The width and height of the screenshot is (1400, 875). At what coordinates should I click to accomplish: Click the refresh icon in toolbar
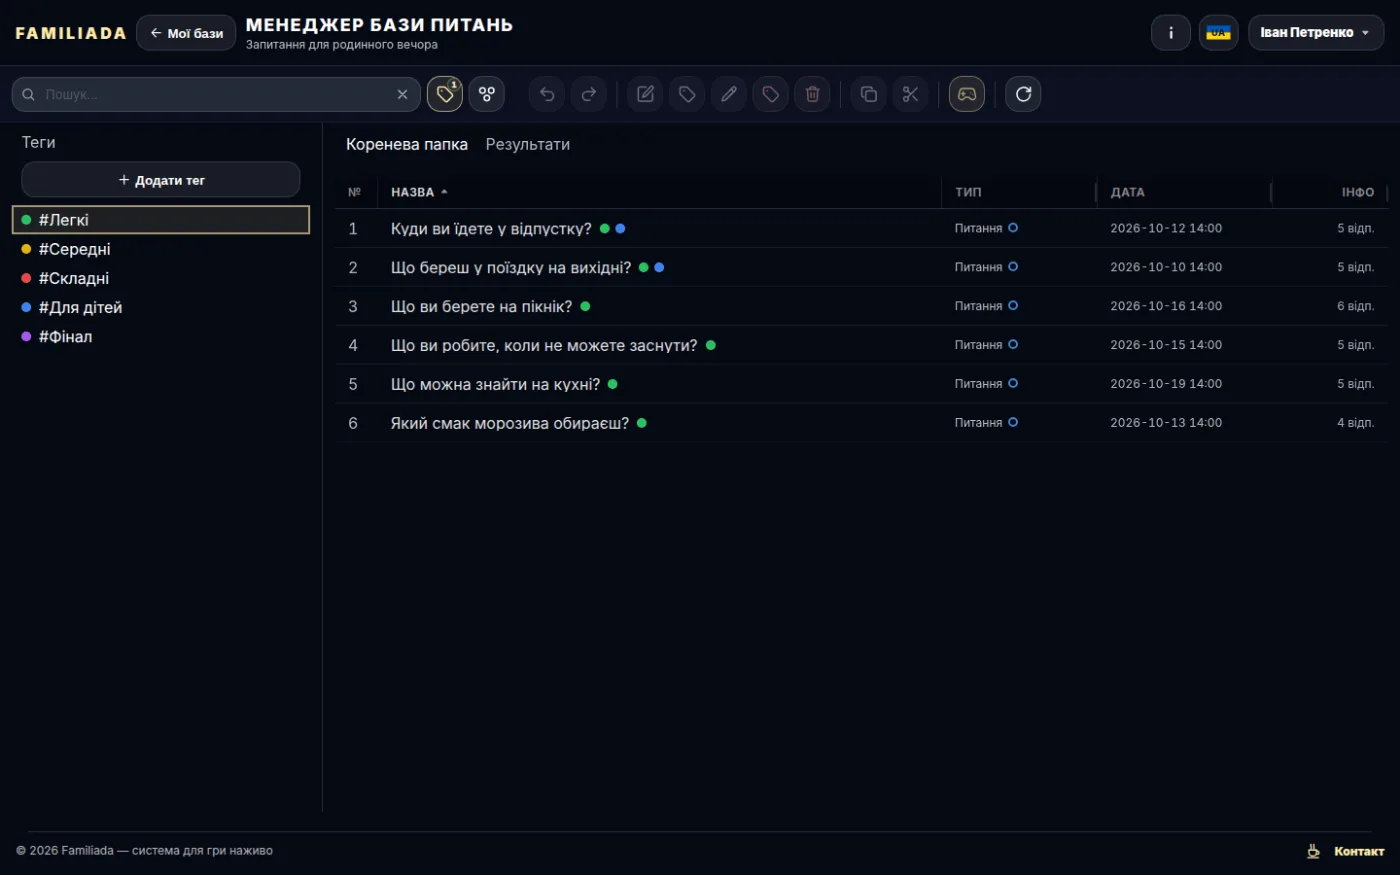pyautogui.click(x=1023, y=94)
